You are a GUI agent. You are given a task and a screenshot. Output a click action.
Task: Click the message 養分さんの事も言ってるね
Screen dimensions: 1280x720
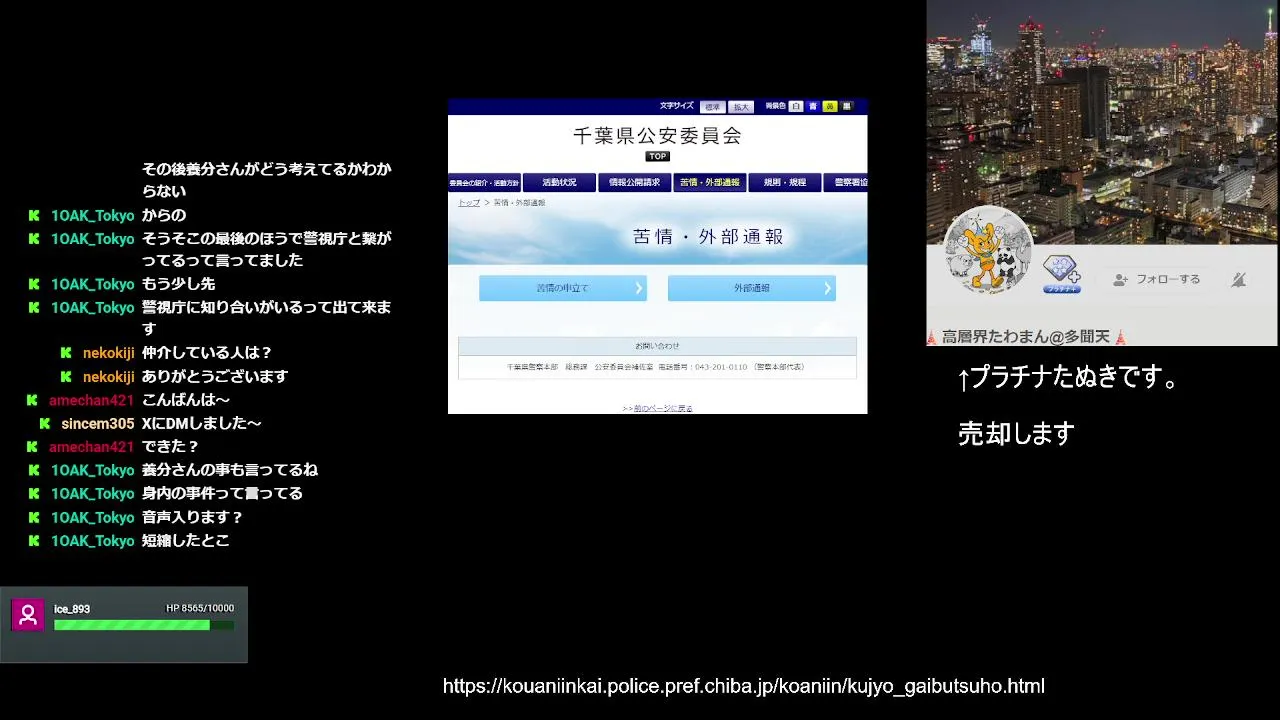(230, 470)
